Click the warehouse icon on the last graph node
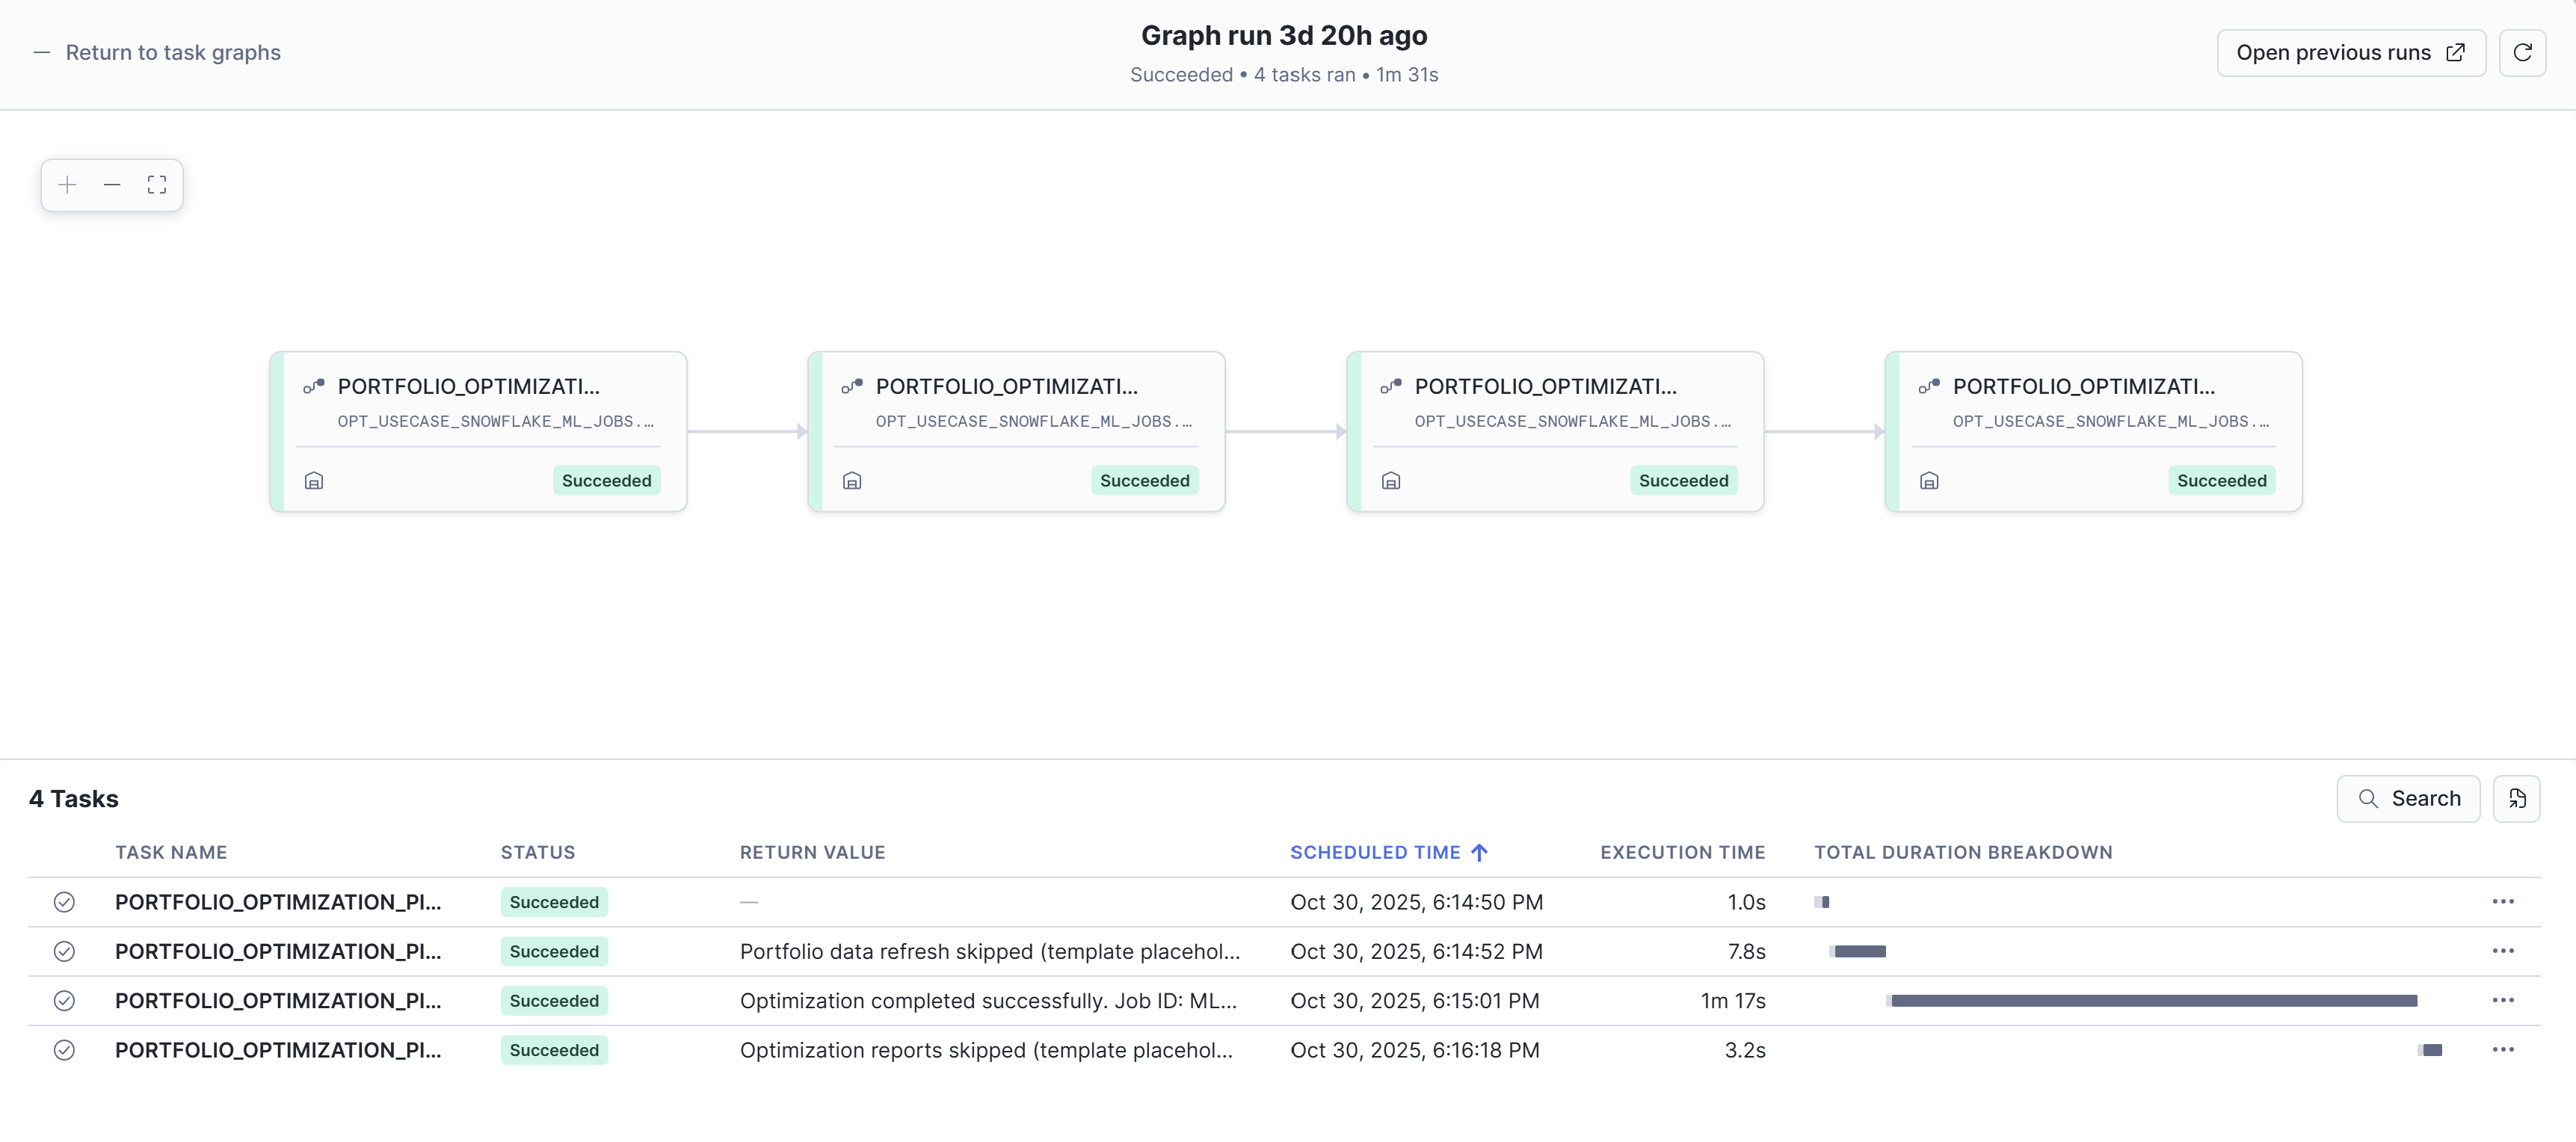The height and width of the screenshot is (1142, 2576). point(1929,481)
